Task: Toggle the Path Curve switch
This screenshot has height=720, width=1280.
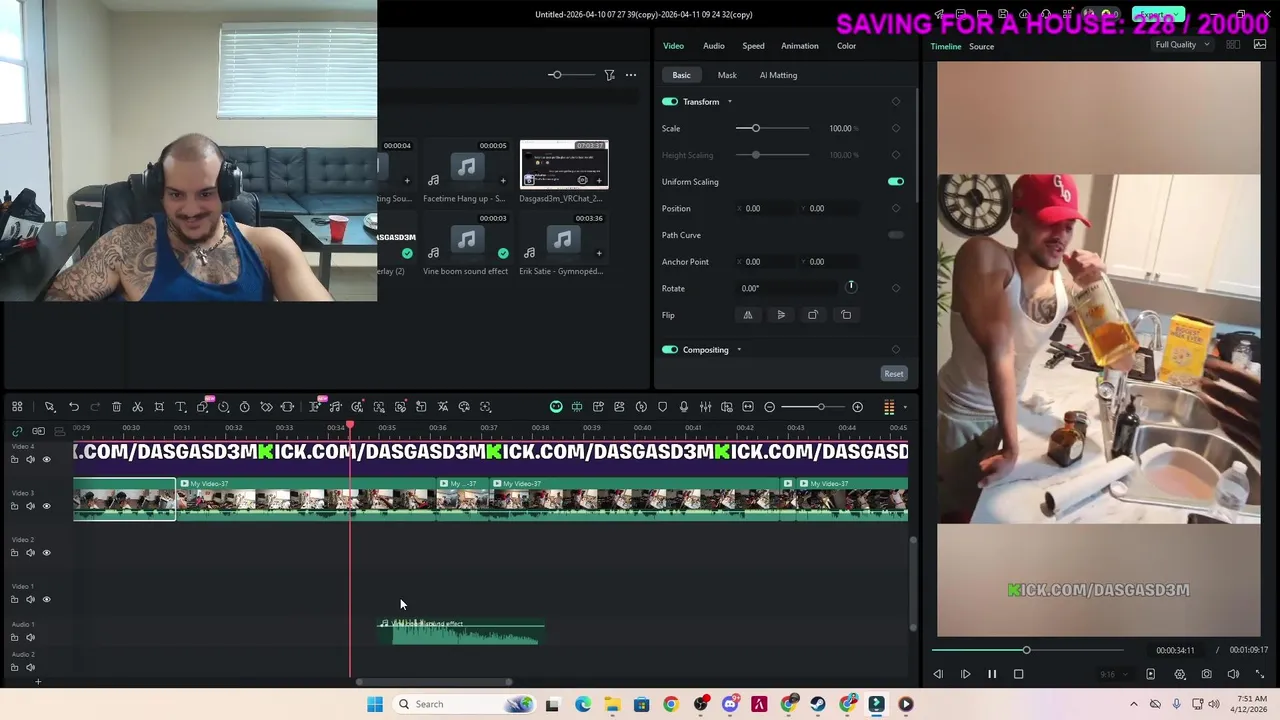Action: 896,235
